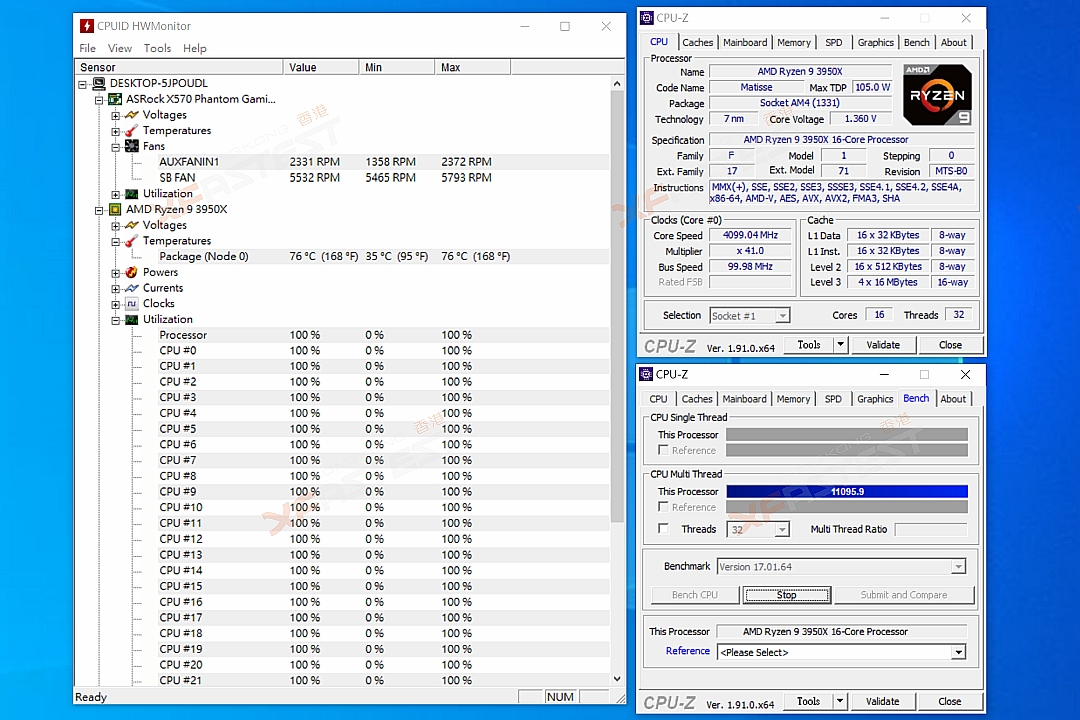
Task: Click Validate in the bottom CPU-Z window
Action: (x=882, y=701)
